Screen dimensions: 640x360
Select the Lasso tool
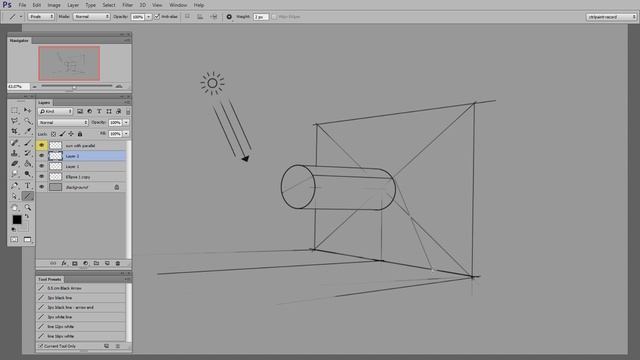point(15,121)
